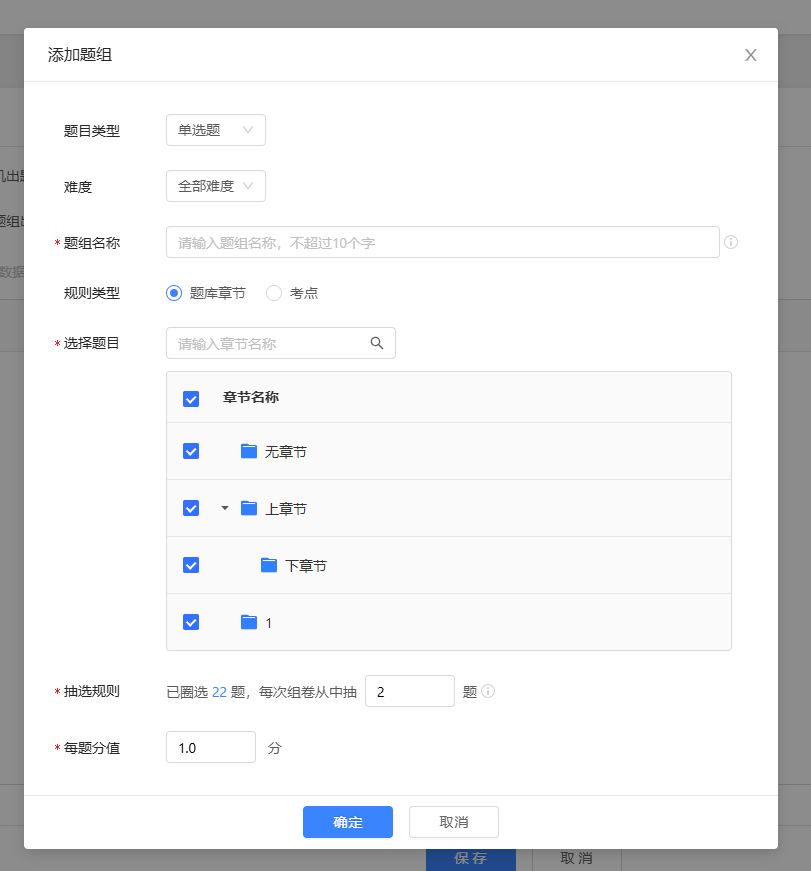Uncheck the 下章节 row checkbox

click(191, 565)
